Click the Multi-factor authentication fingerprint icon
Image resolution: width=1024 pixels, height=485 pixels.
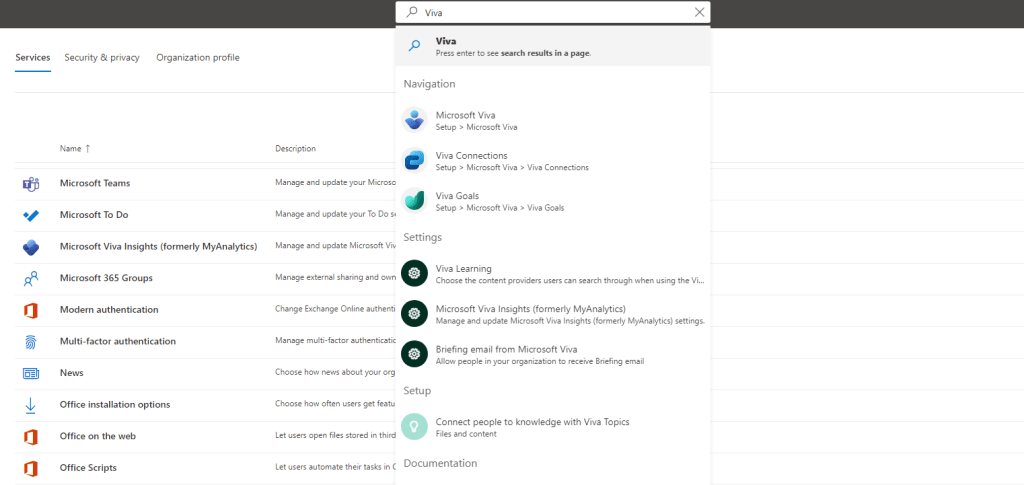point(31,341)
